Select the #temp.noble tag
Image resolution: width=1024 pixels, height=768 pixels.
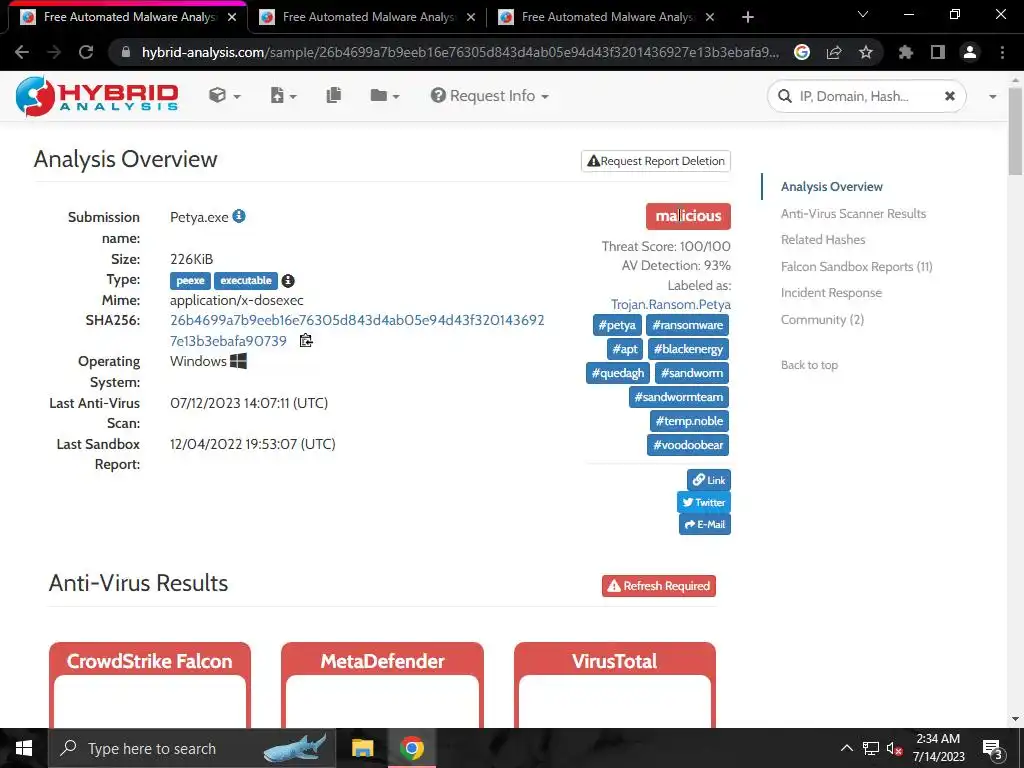(689, 421)
